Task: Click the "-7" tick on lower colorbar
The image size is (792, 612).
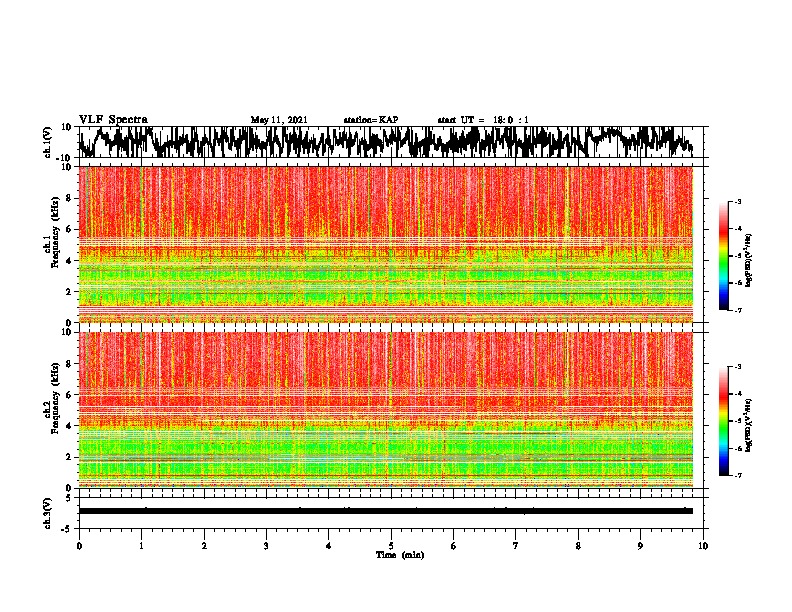Action: [x=737, y=475]
